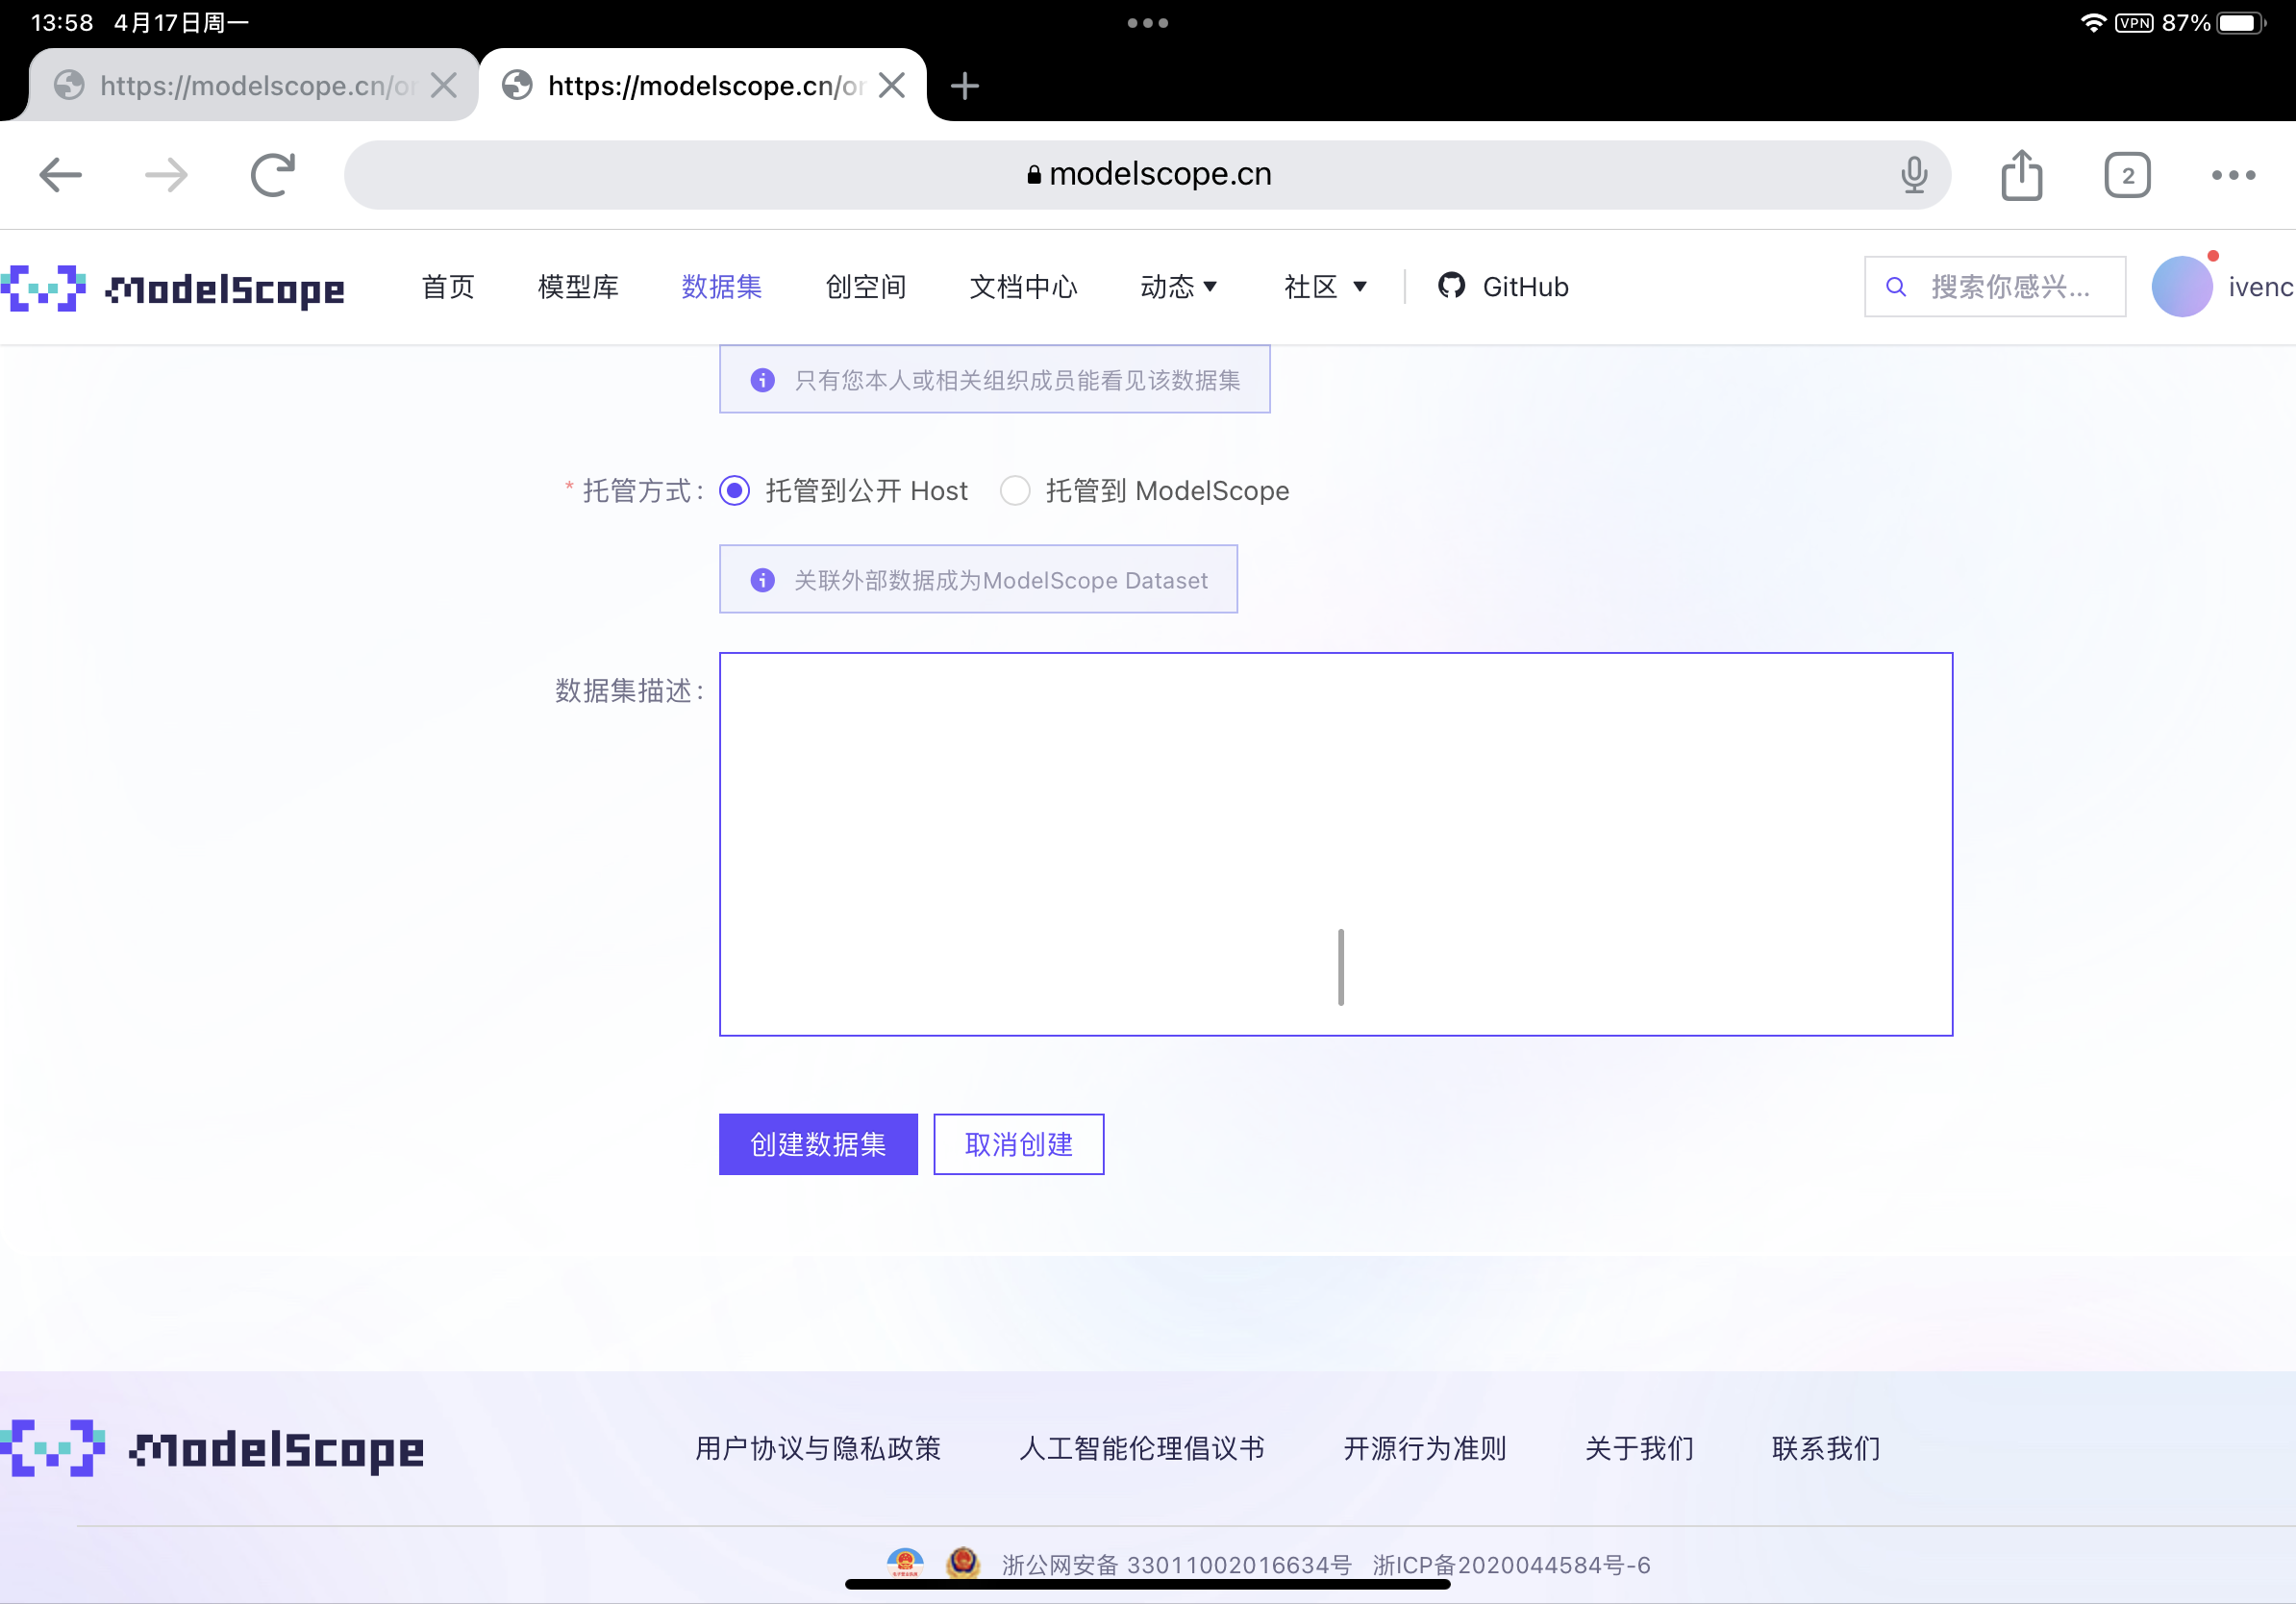2296x1604 pixels.
Task: Click the search magnifier icon
Action: 1896,287
